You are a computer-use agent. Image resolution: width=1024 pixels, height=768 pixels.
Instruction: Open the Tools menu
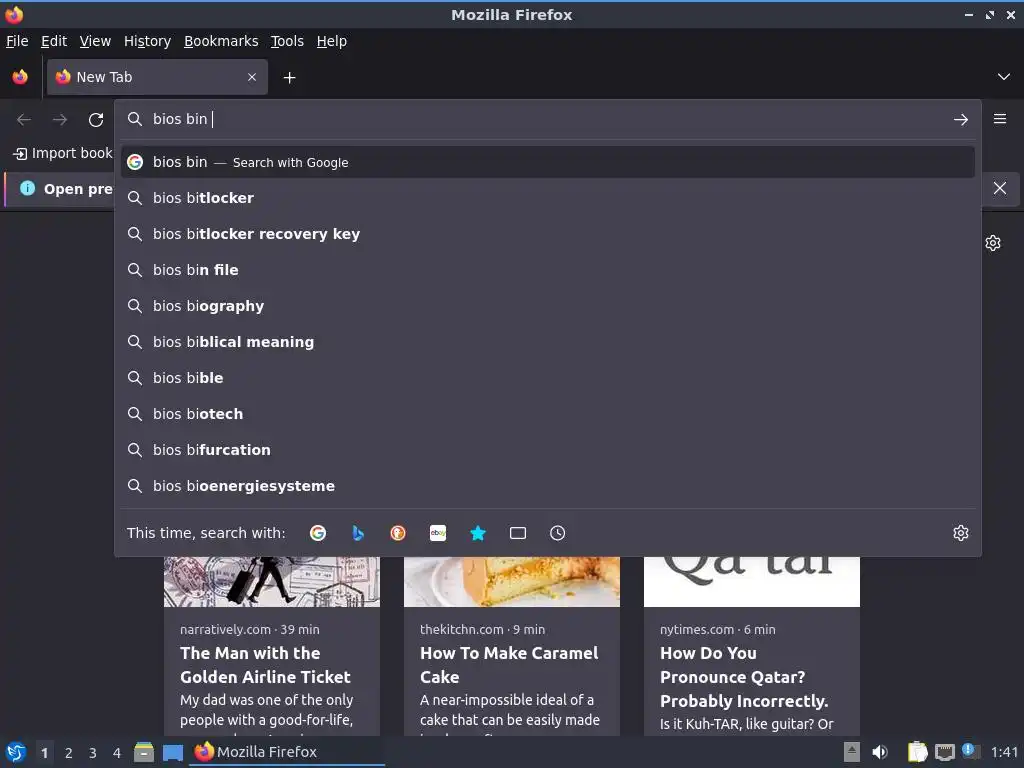287,41
